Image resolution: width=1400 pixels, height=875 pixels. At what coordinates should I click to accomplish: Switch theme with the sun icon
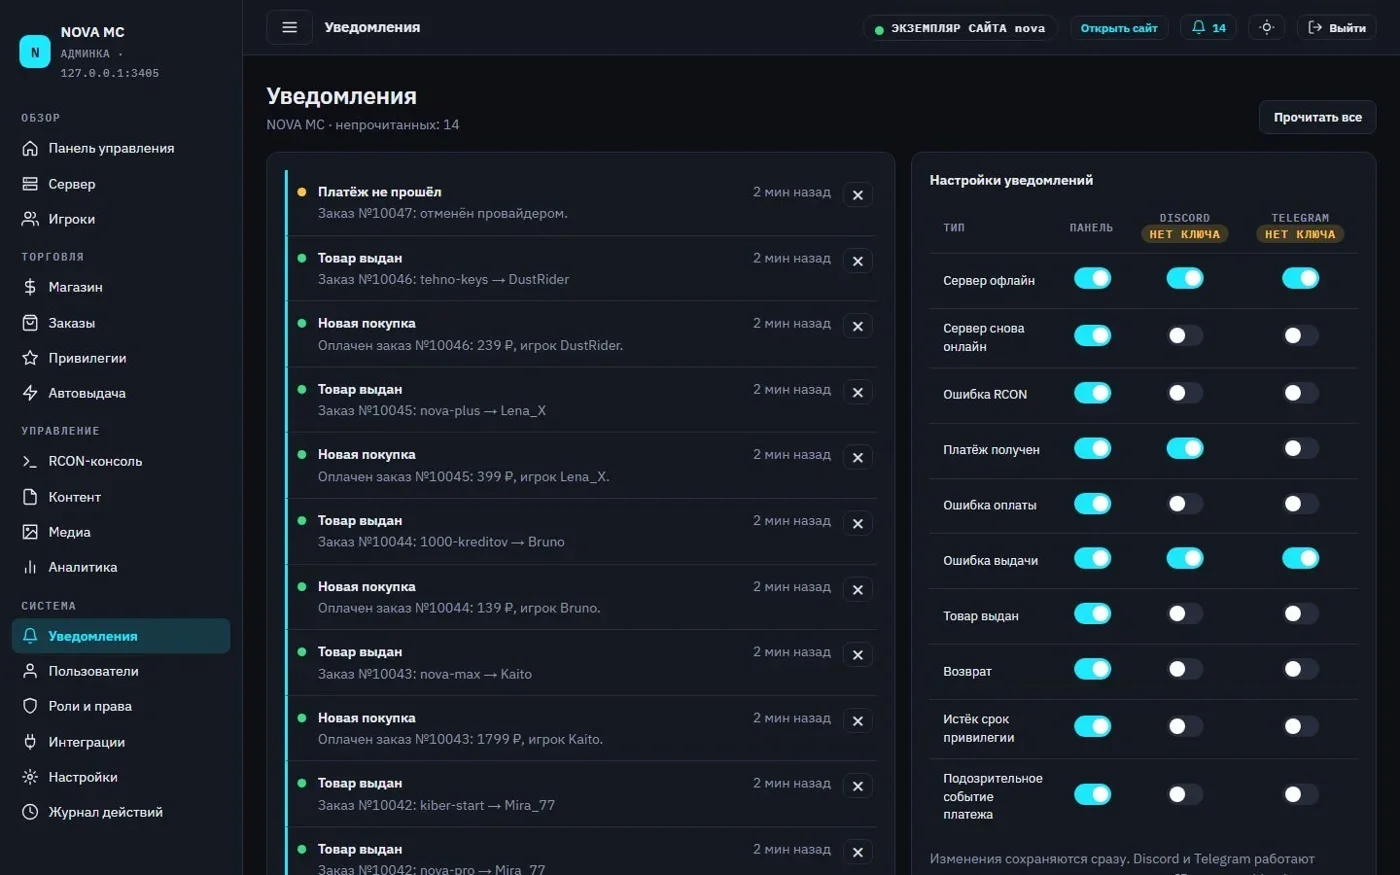[x=1266, y=27]
